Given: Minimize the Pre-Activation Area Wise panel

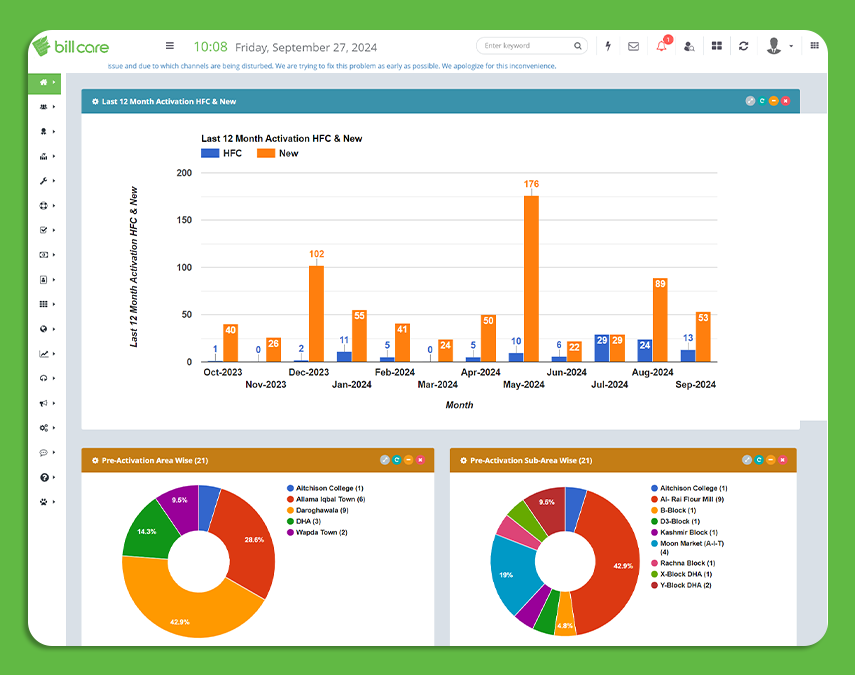Looking at the screenshot, I should click(x=408, y=460).
